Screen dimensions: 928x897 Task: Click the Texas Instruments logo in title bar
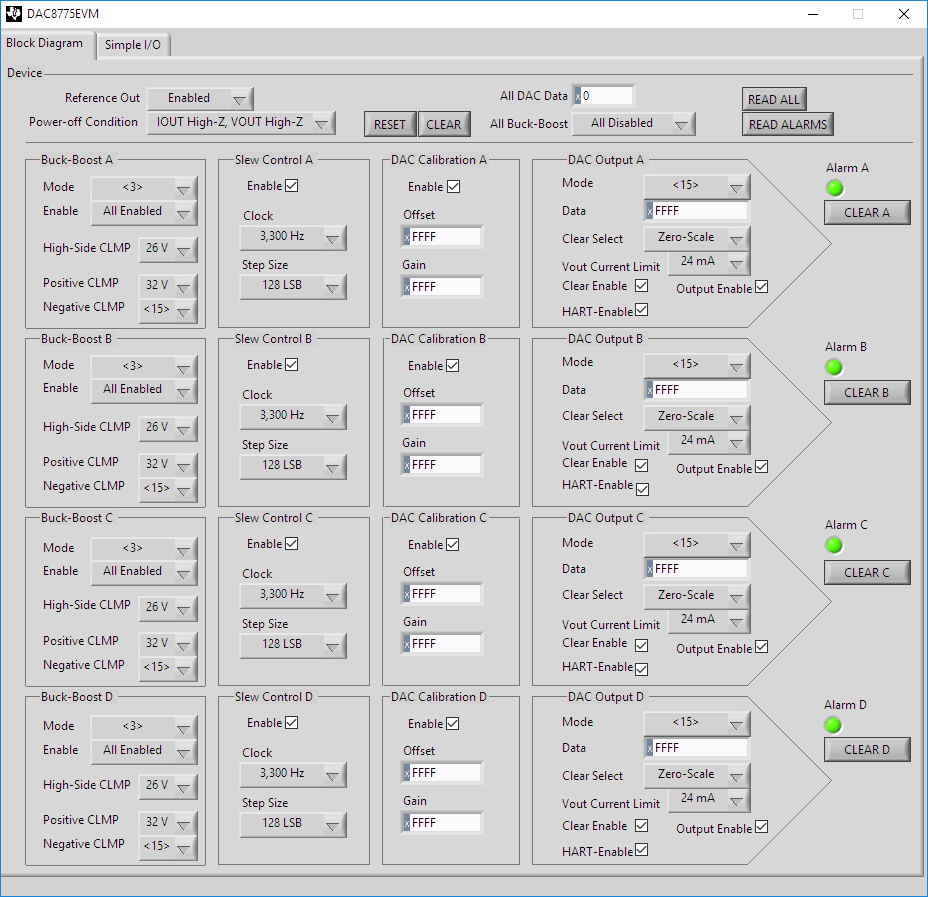(14, 14)
